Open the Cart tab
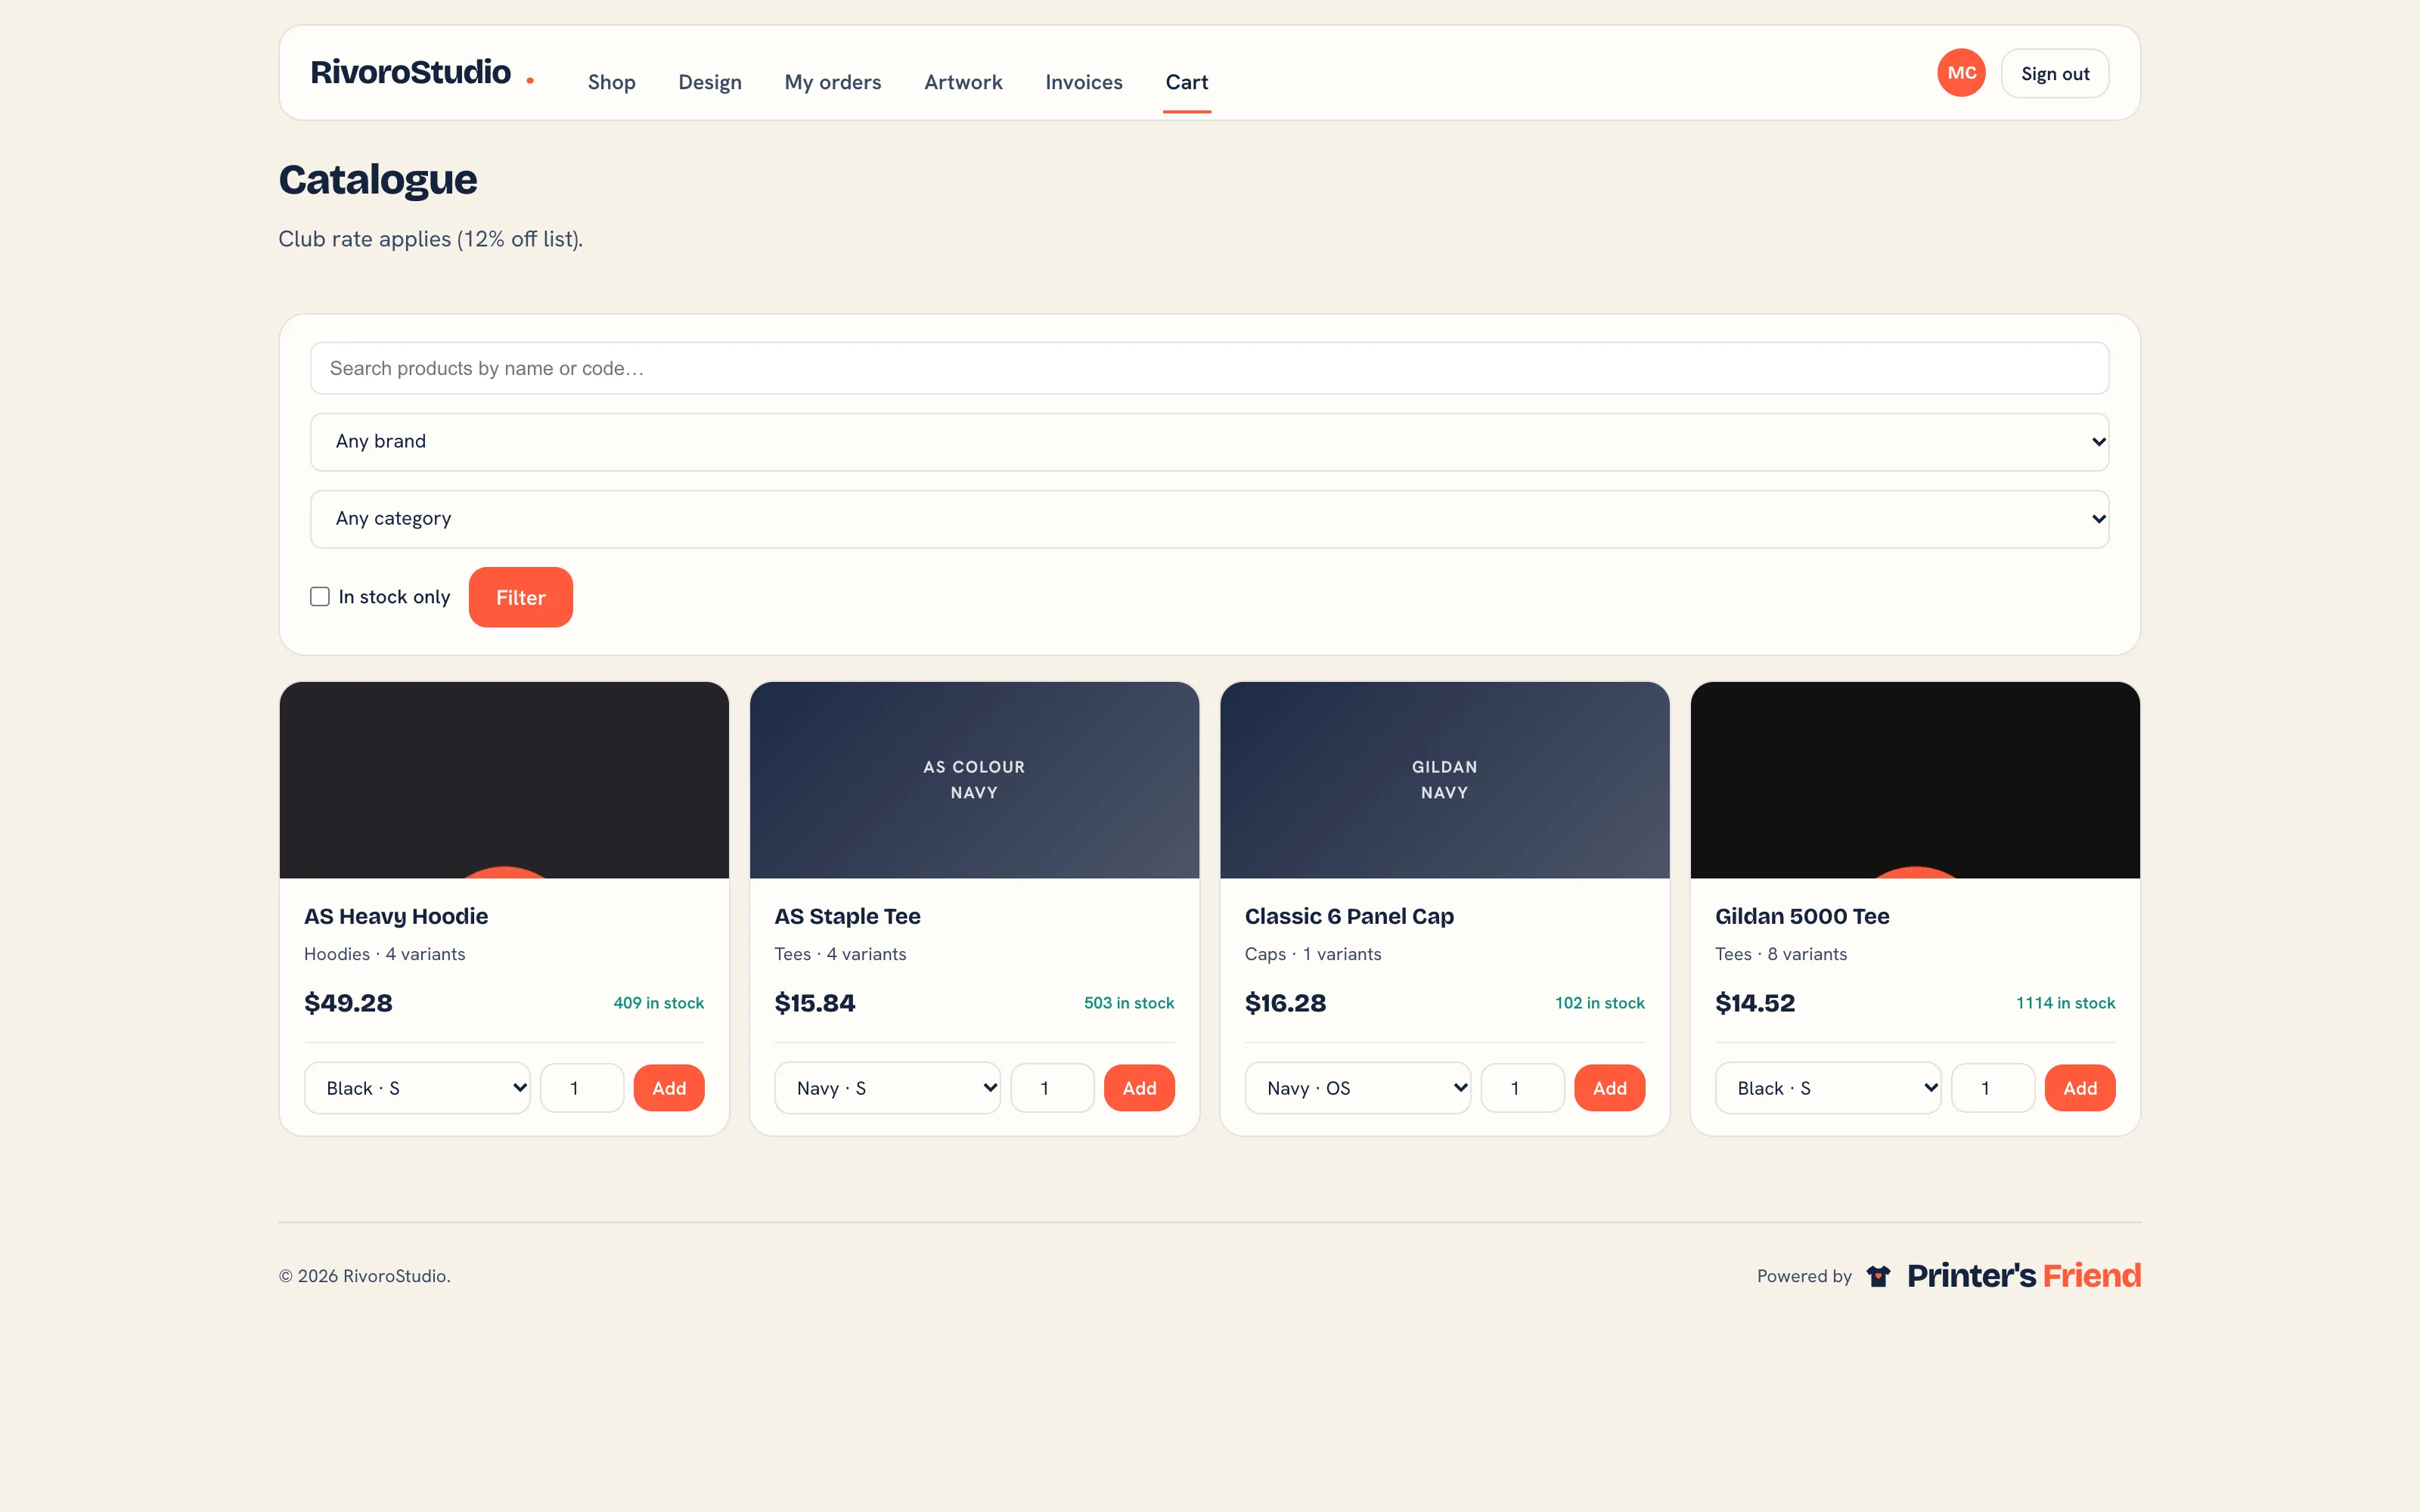2420x1512 pixels. click(x=1187, y=82)
